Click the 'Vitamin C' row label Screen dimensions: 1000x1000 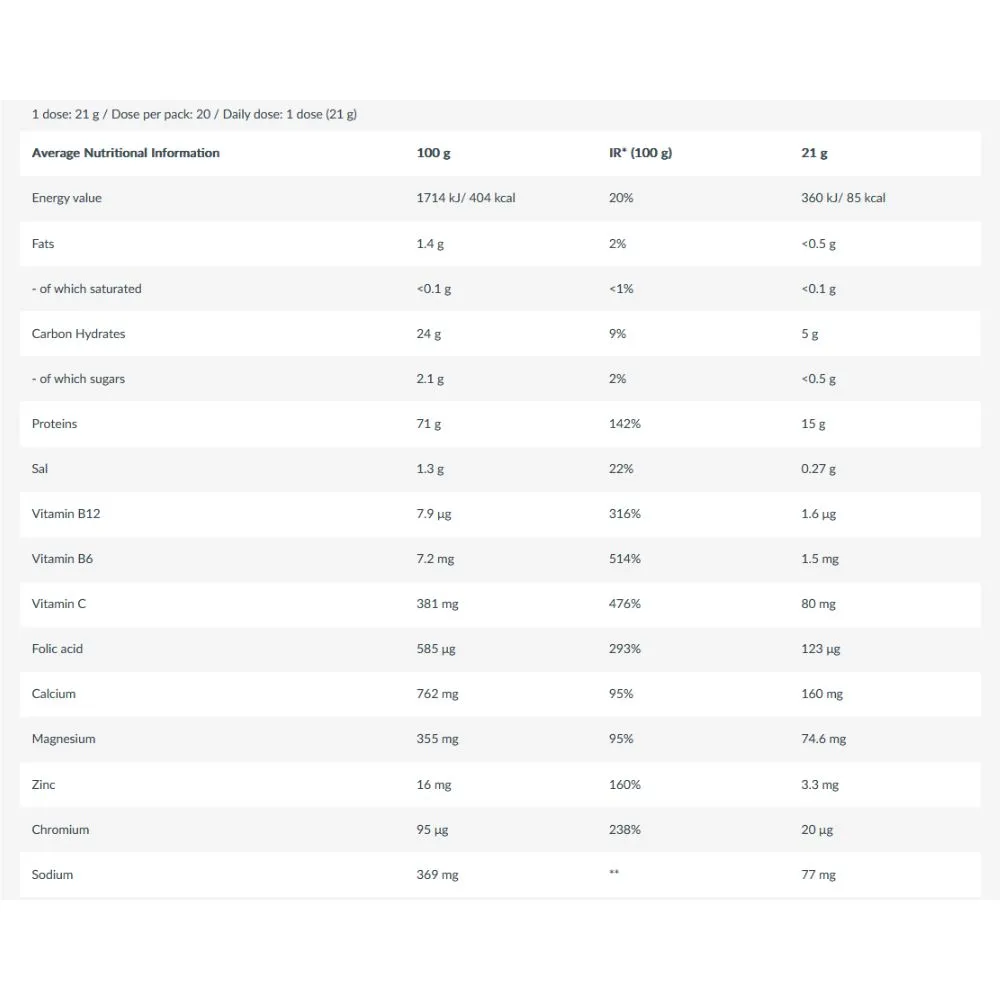click(59, 603)
